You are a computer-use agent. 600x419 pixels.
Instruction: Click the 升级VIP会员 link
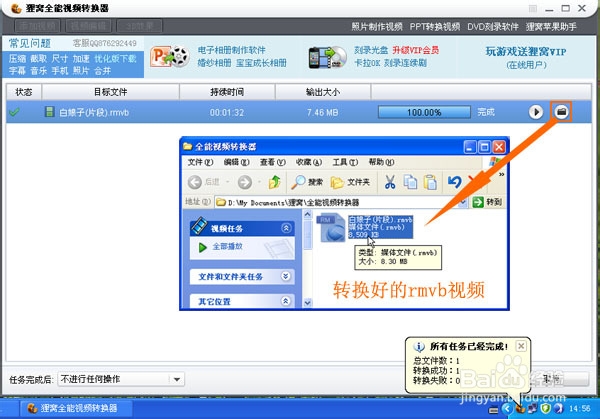click(x=416, y=50)
